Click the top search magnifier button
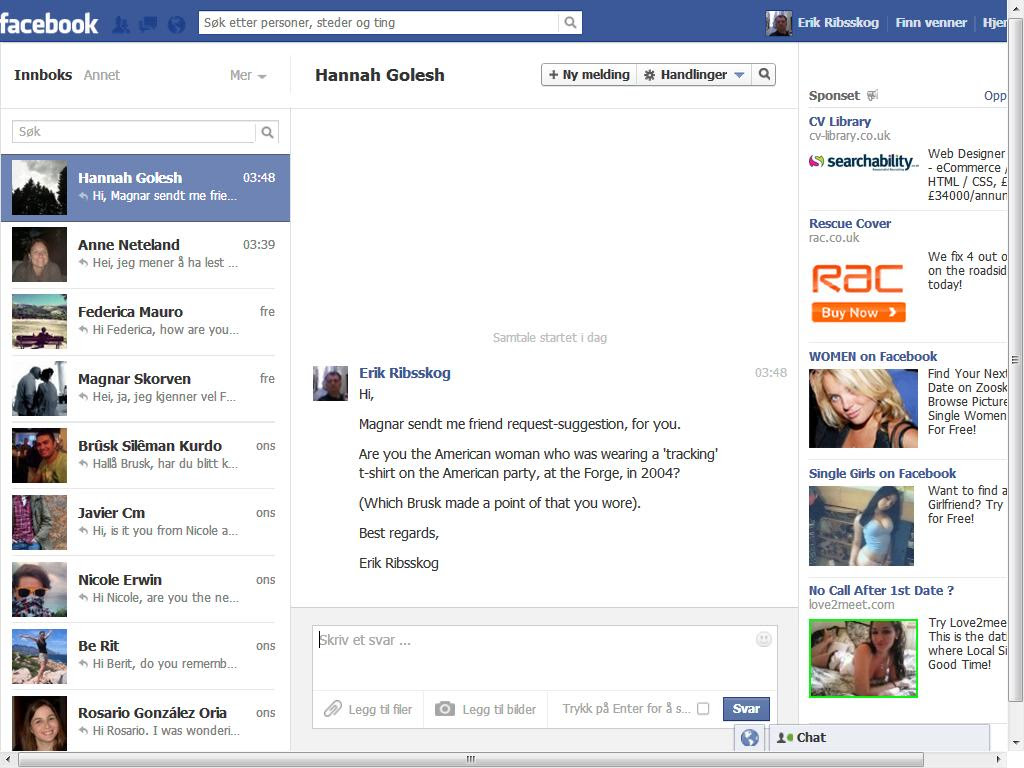1024x768 pixels. [x=570, y=22]
